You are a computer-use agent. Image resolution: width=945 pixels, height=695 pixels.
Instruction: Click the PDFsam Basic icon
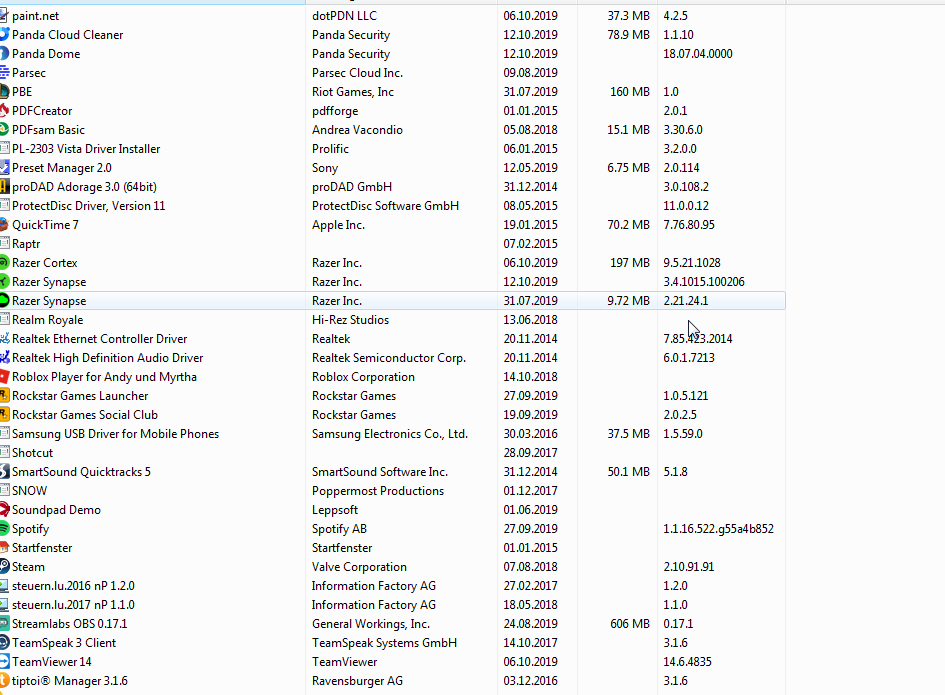click(4, 130)
